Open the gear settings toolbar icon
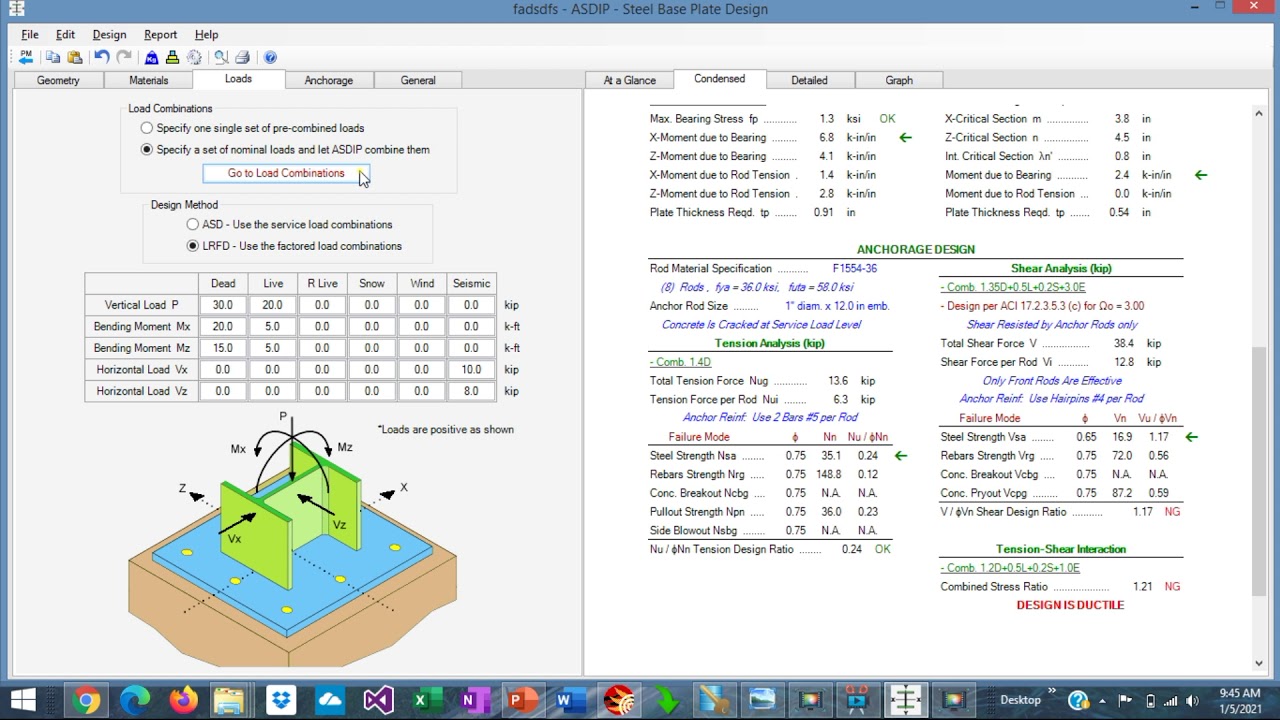Screen dimensions: 1280x720 coord(194,57)
